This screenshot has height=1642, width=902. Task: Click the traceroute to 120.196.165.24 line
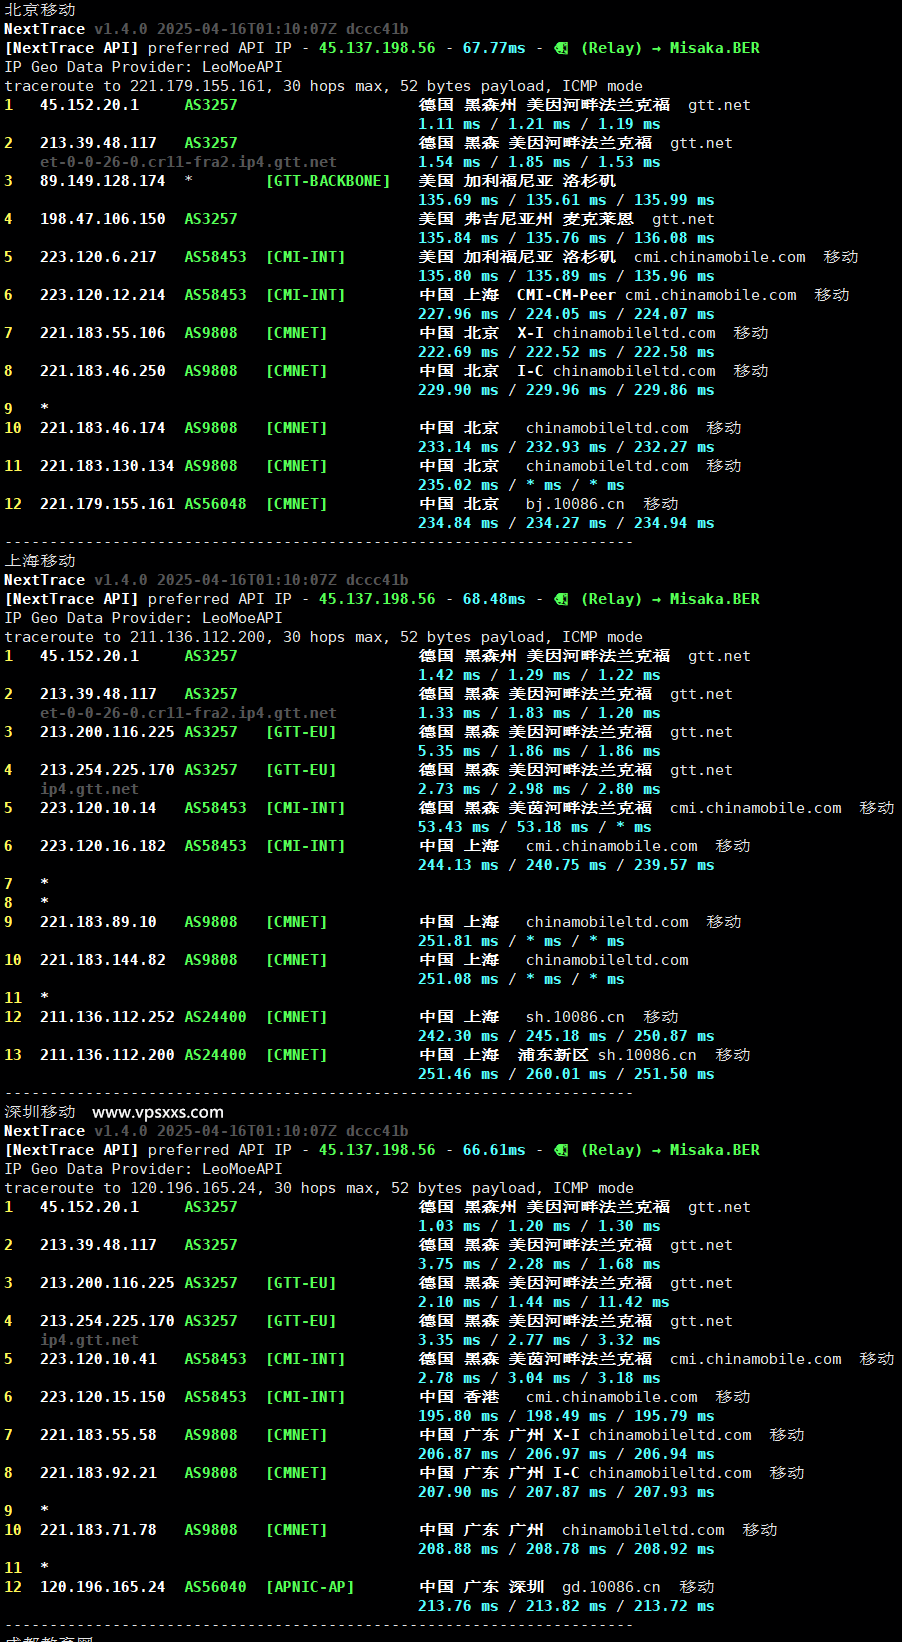[x=319, y=1188]
